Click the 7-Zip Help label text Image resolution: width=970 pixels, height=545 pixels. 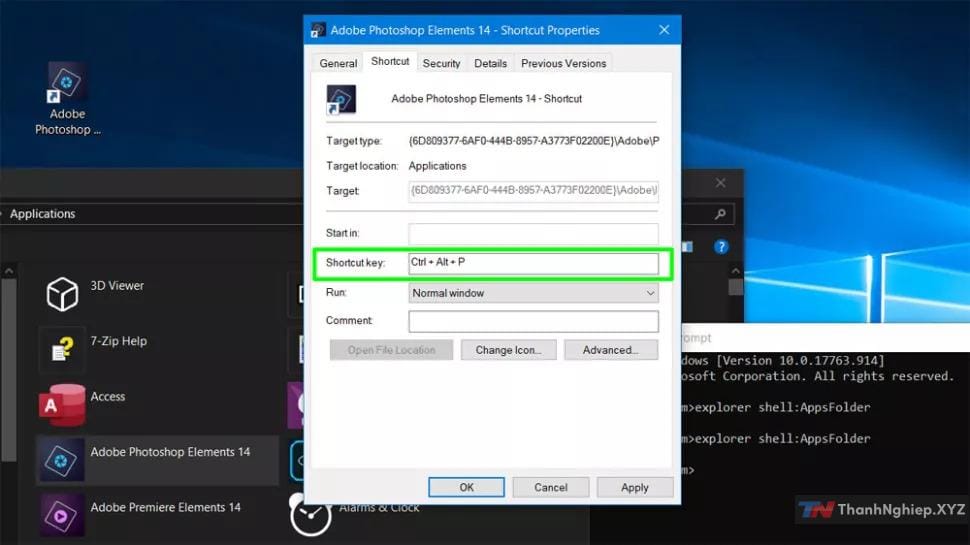[118, 341]
